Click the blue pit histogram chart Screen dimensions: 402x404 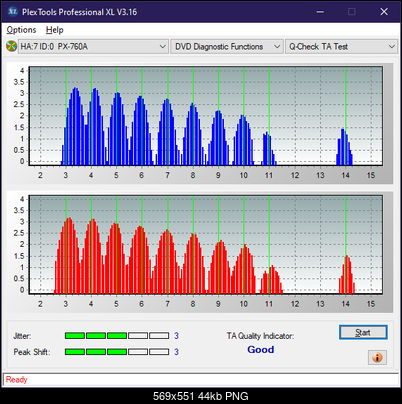pos(206,116)
